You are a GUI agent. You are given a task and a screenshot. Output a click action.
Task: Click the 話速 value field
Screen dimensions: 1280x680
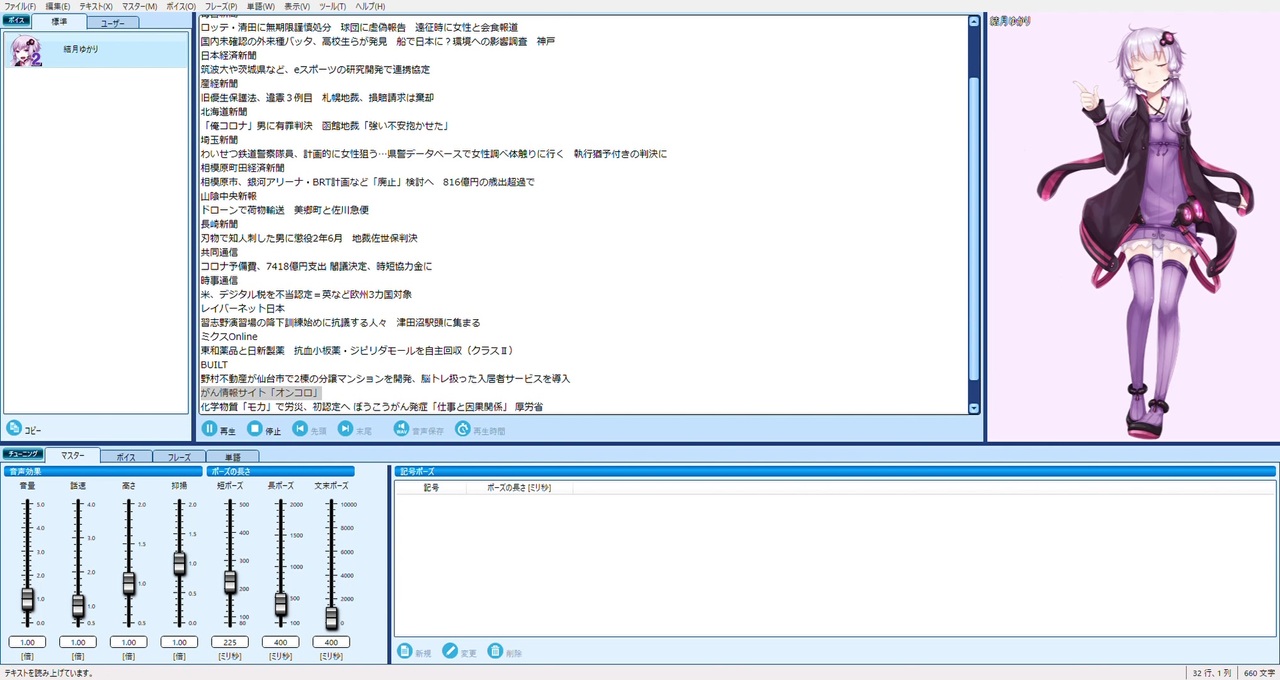(78, 642)
